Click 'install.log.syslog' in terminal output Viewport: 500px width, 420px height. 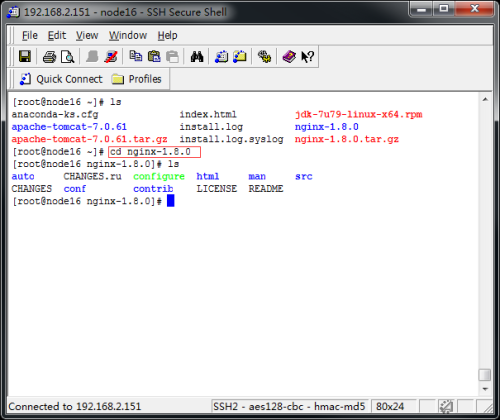[232, 139]
